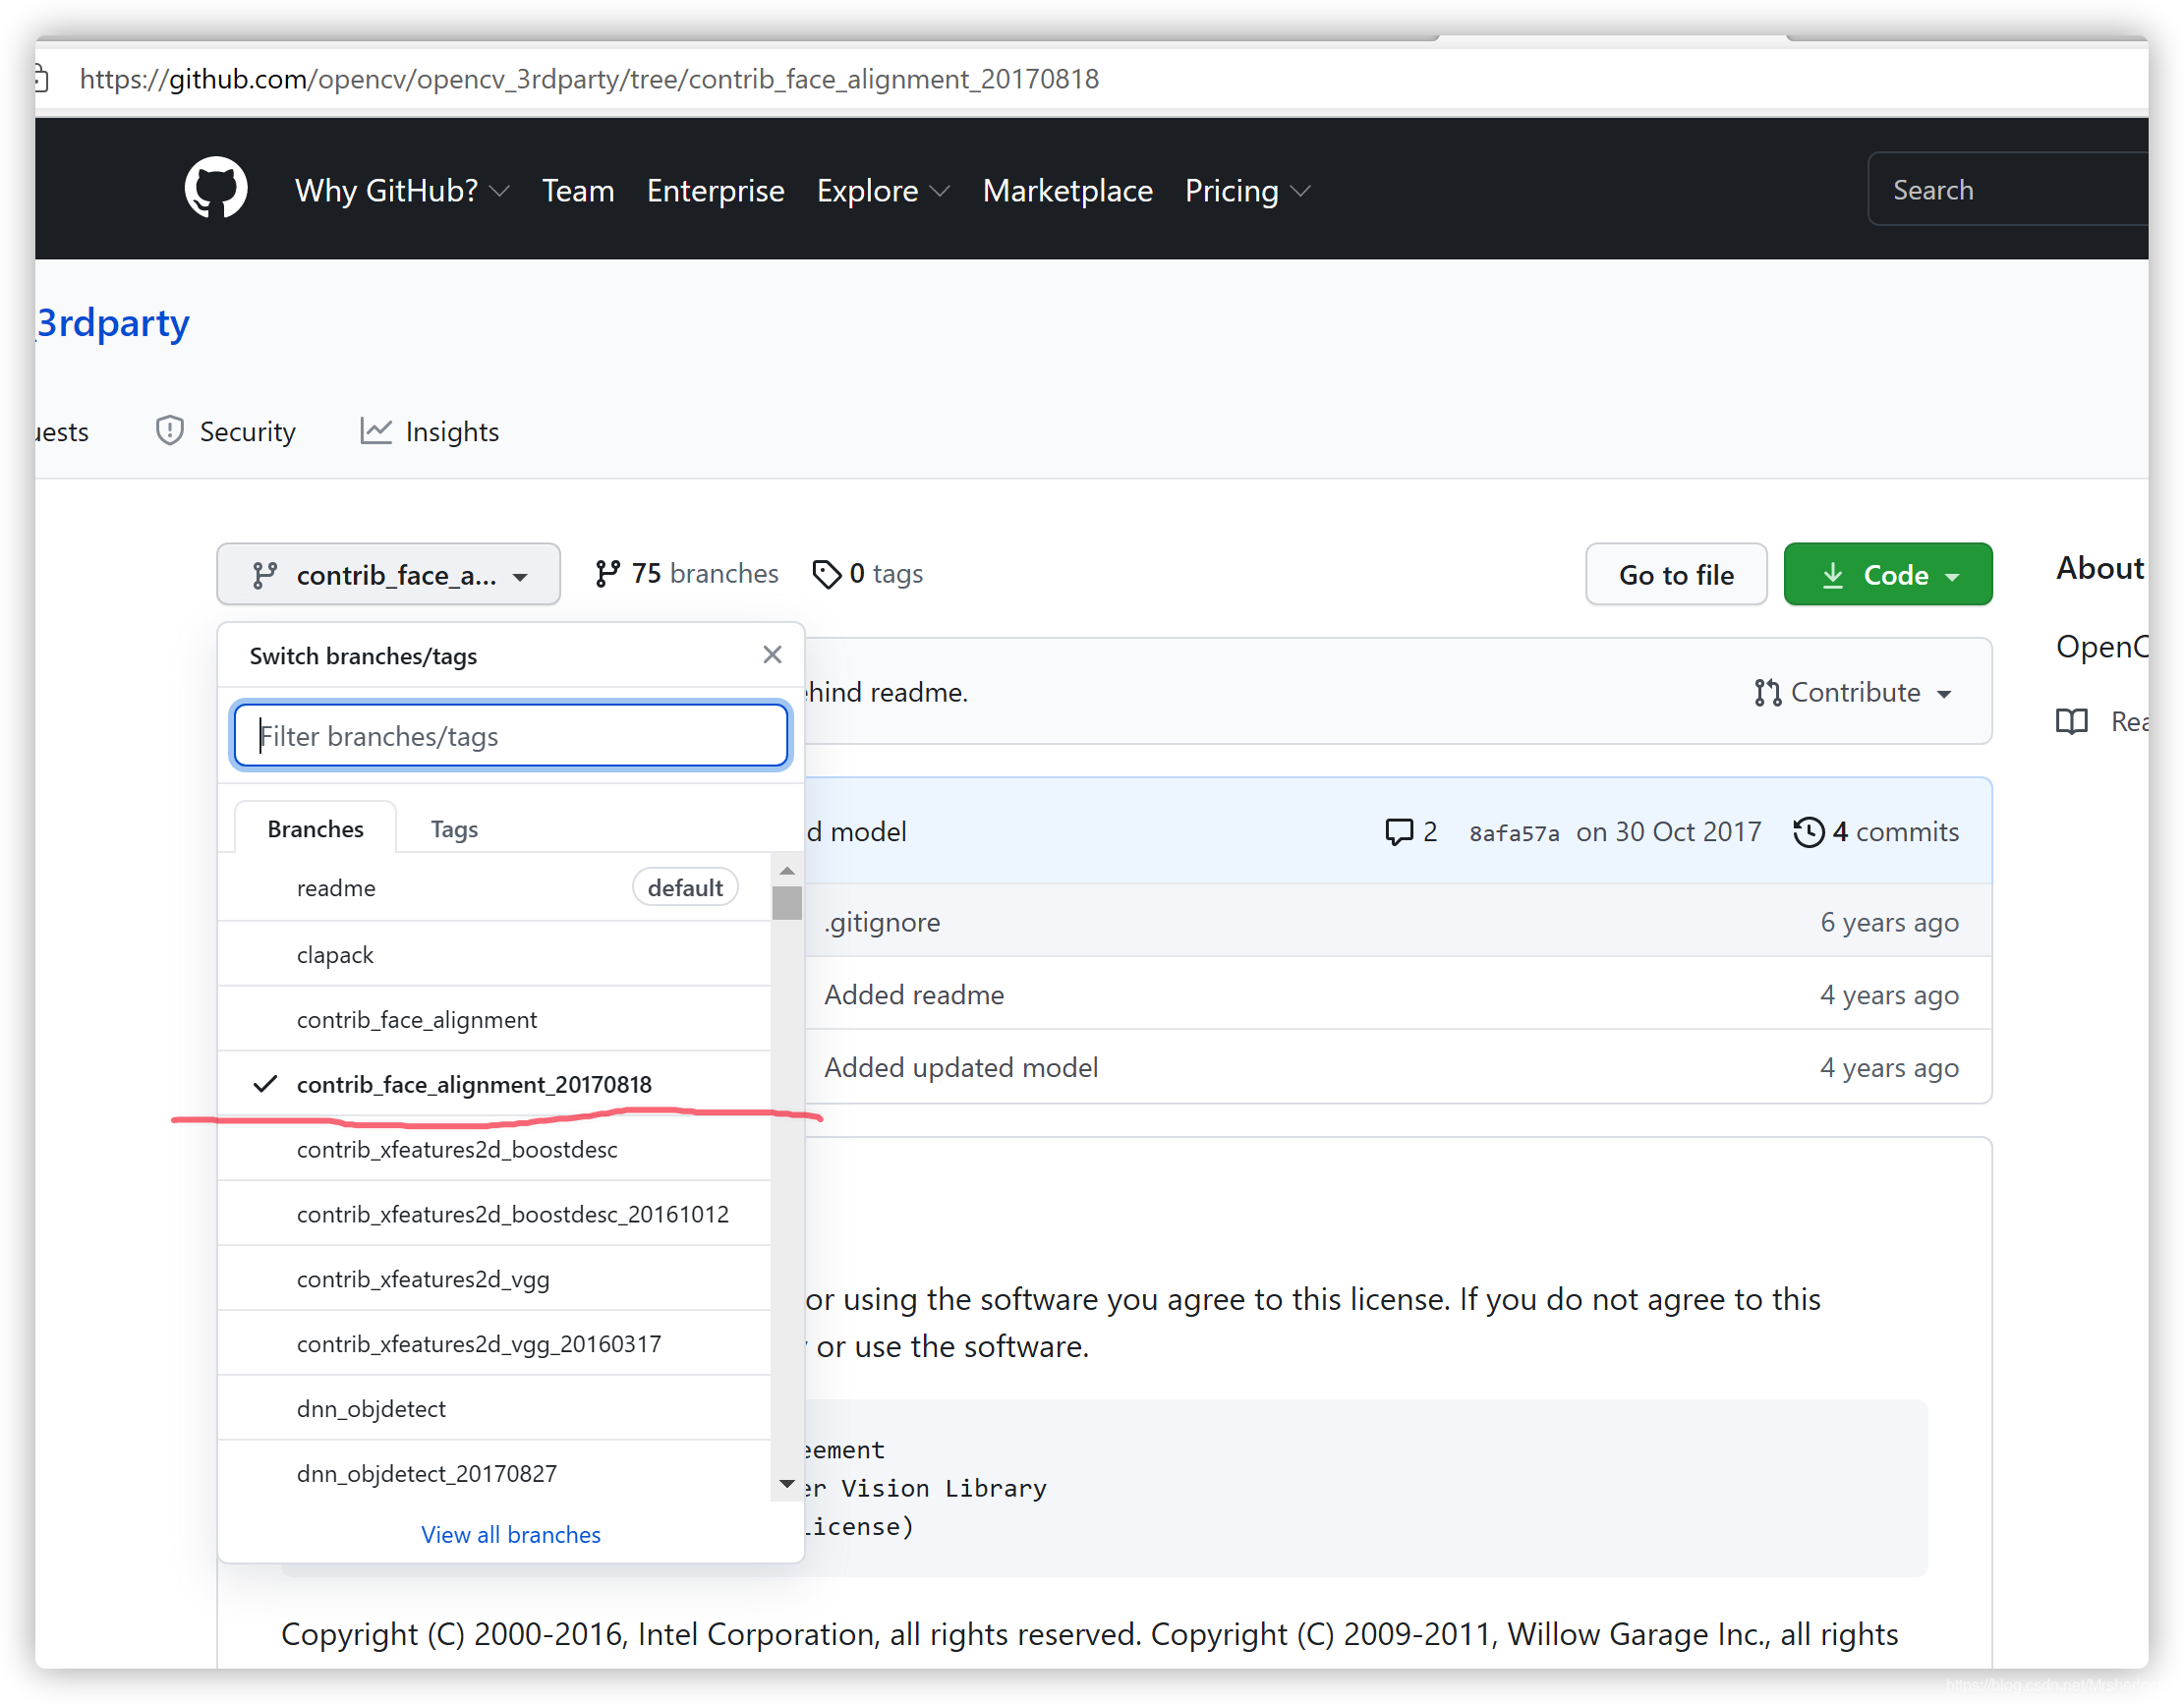
Task: Open the 75 branches link icon
Action: pyautogui.click(x=607, y=574)
